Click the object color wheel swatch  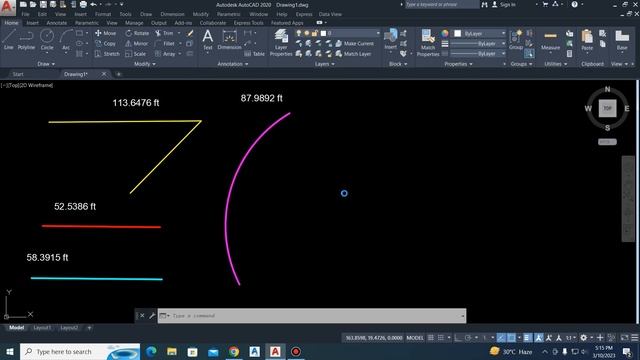[x=444, y=33]
